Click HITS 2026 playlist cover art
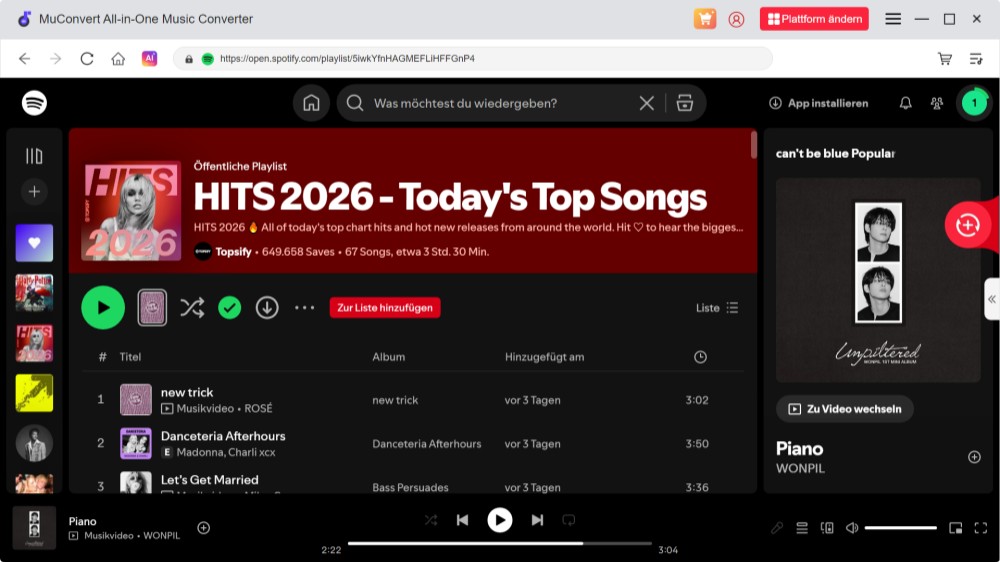Screen dimensions: 1000x562 [x=131, y=211]
